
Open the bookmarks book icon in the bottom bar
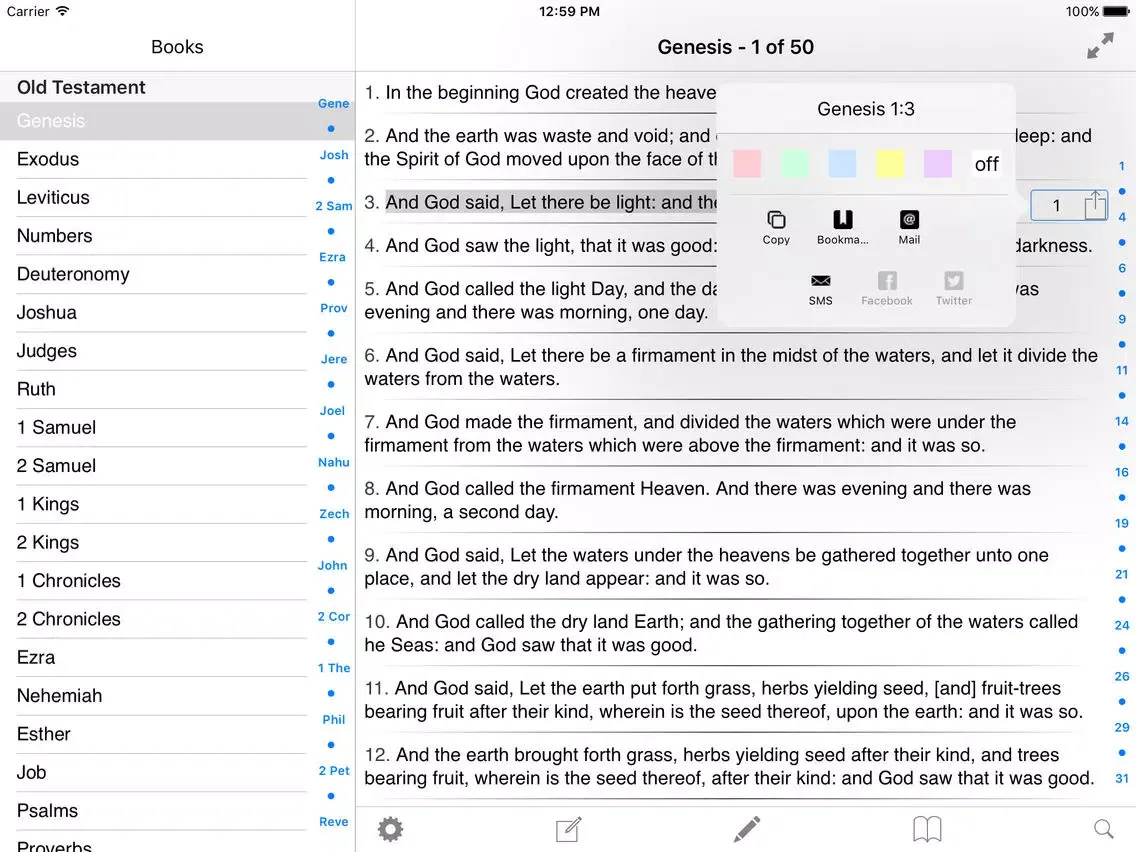pyautogui.click(x=927, y=829)
